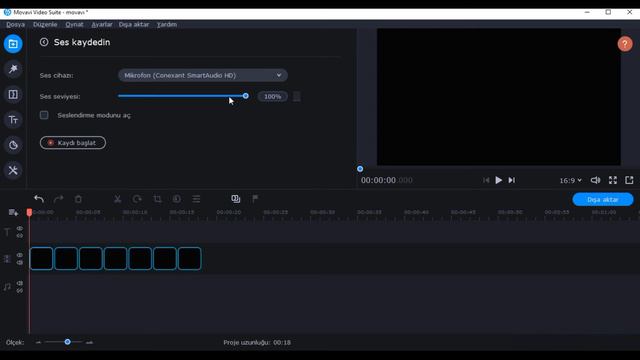Click the blue Dışa aktar button
640x360 pixels.
(x=603, y=199)
